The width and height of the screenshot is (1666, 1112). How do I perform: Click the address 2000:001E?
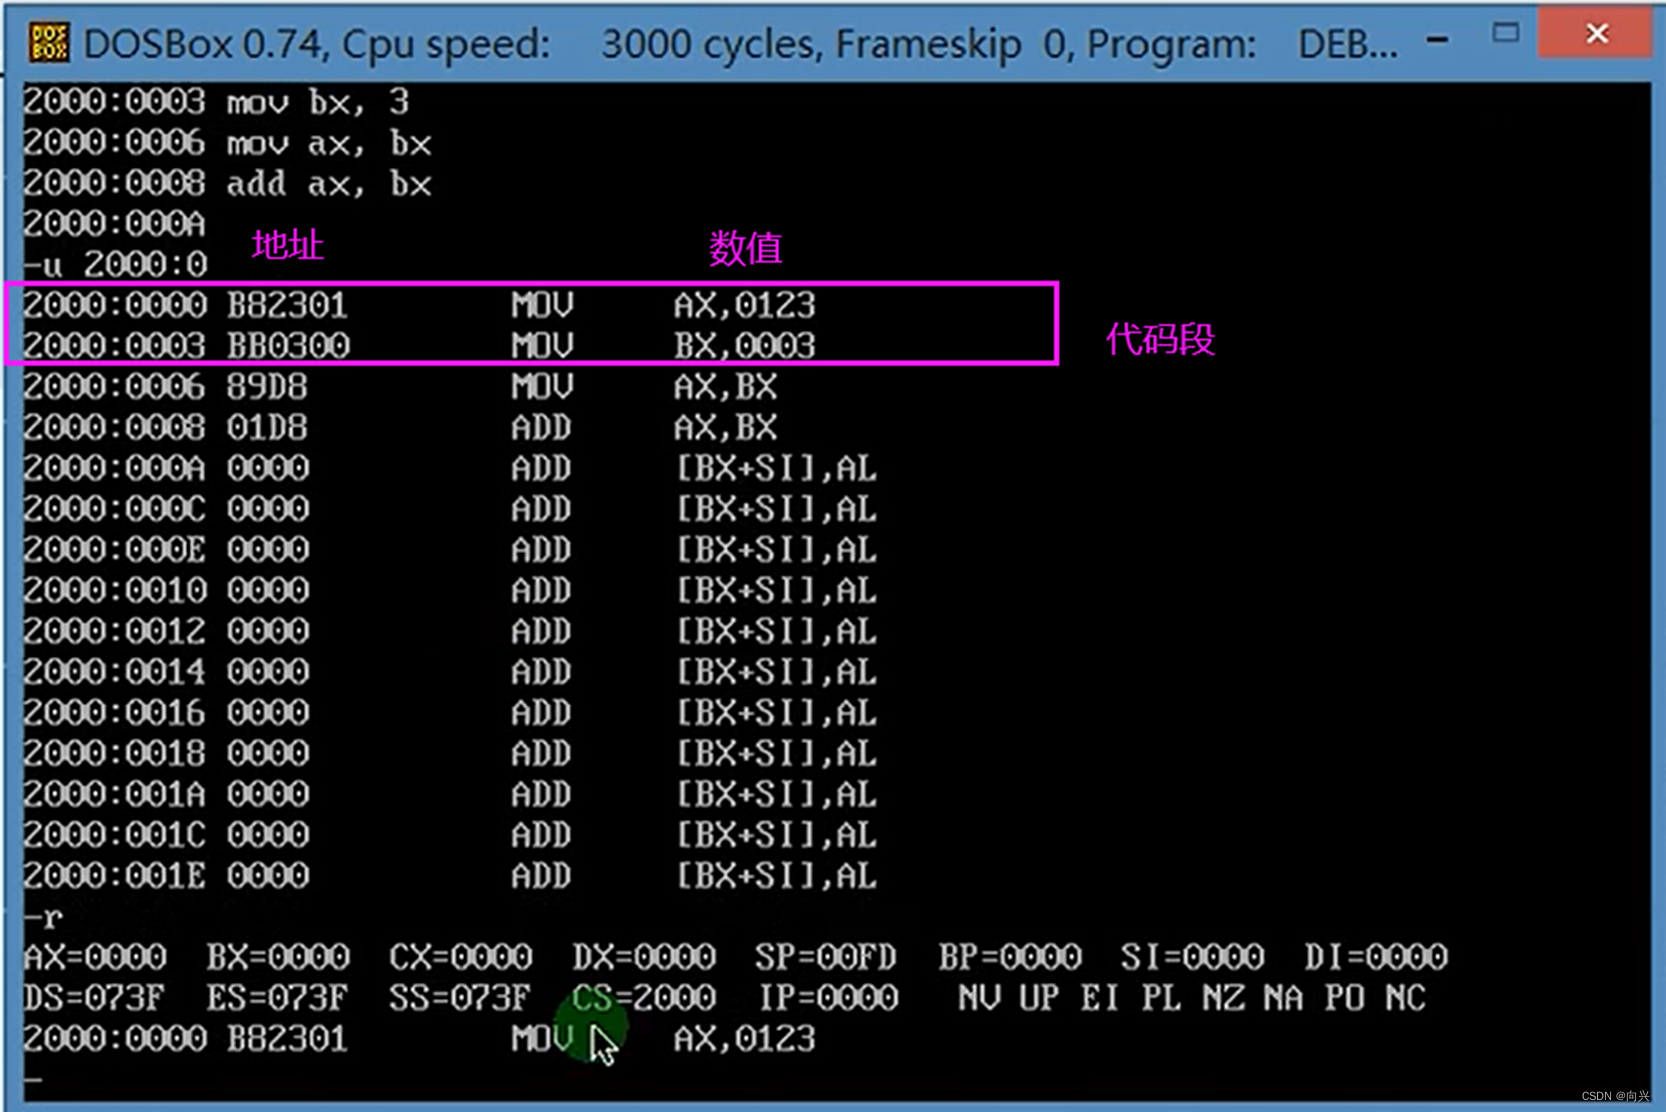click(114, 877)
